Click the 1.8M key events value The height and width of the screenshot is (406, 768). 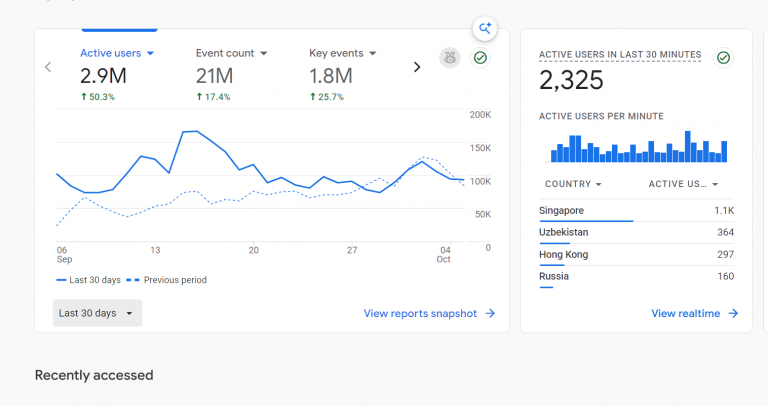click(x=331, y=76)
